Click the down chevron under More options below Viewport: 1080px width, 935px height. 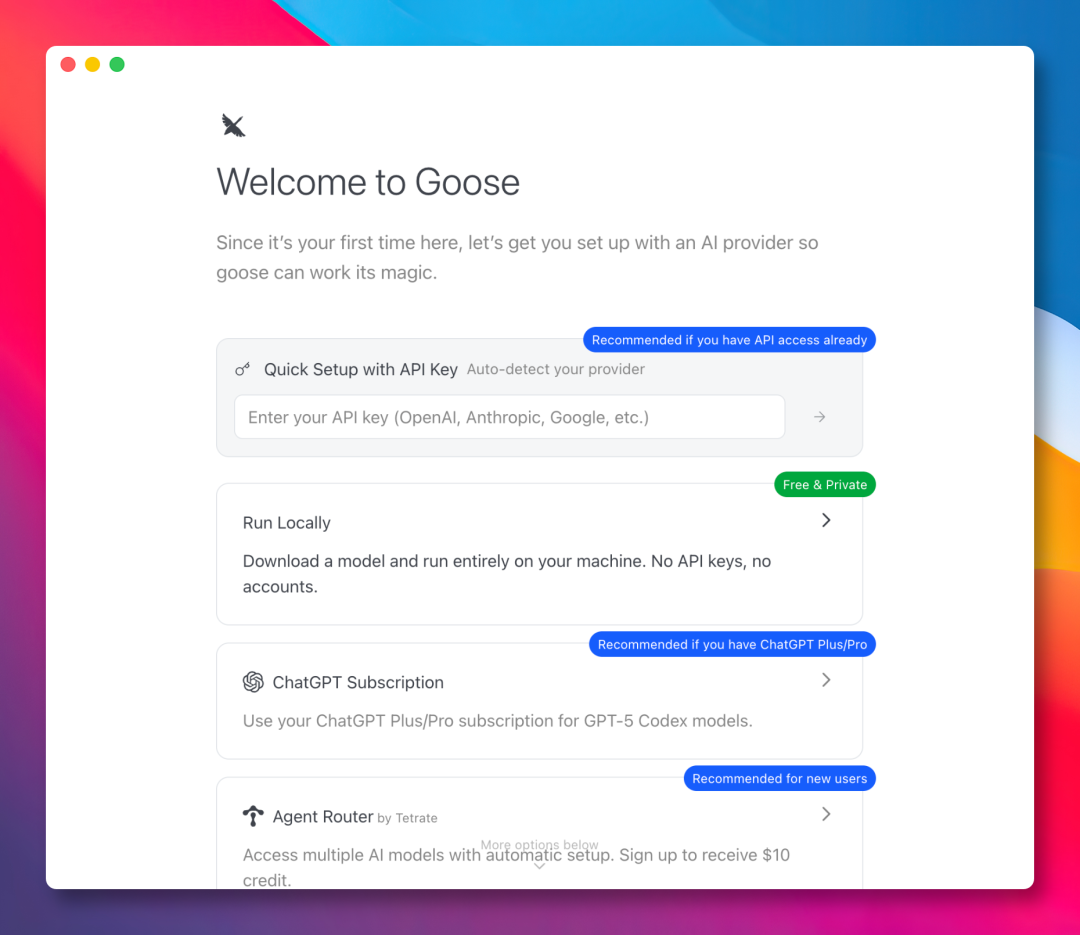coord(539,865)
